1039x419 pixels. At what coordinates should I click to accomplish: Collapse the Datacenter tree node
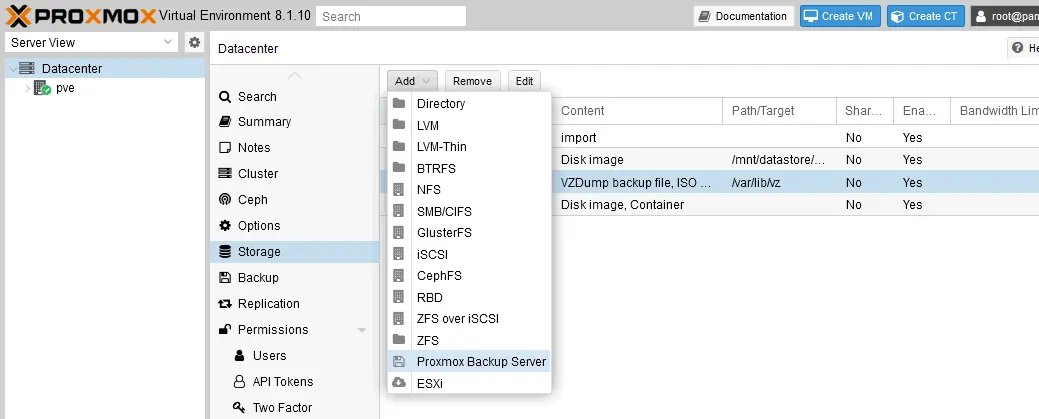tap(13, 69)
